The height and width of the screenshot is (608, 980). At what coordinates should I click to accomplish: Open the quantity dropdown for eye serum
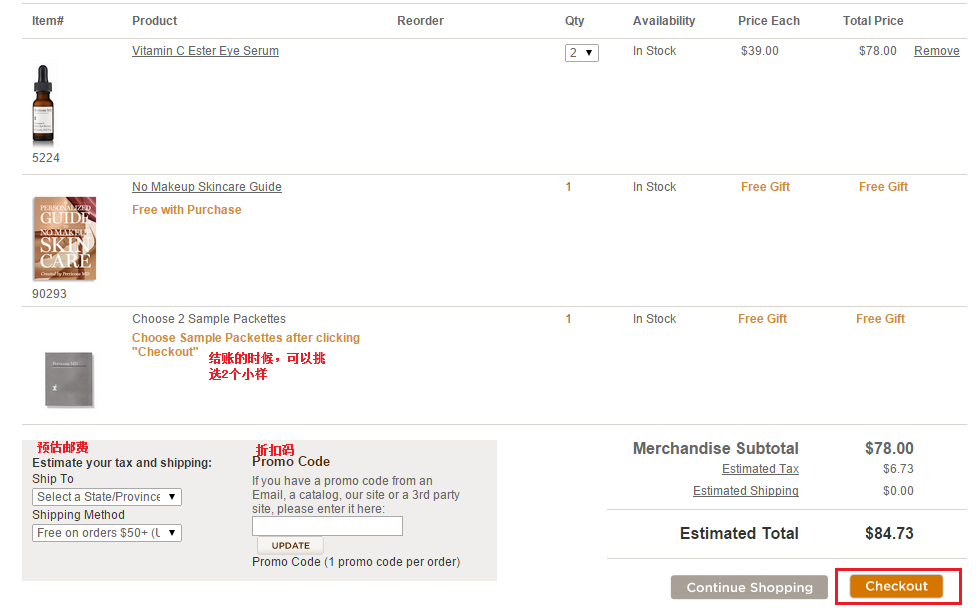pyautogui.click(x=581, y=52)
